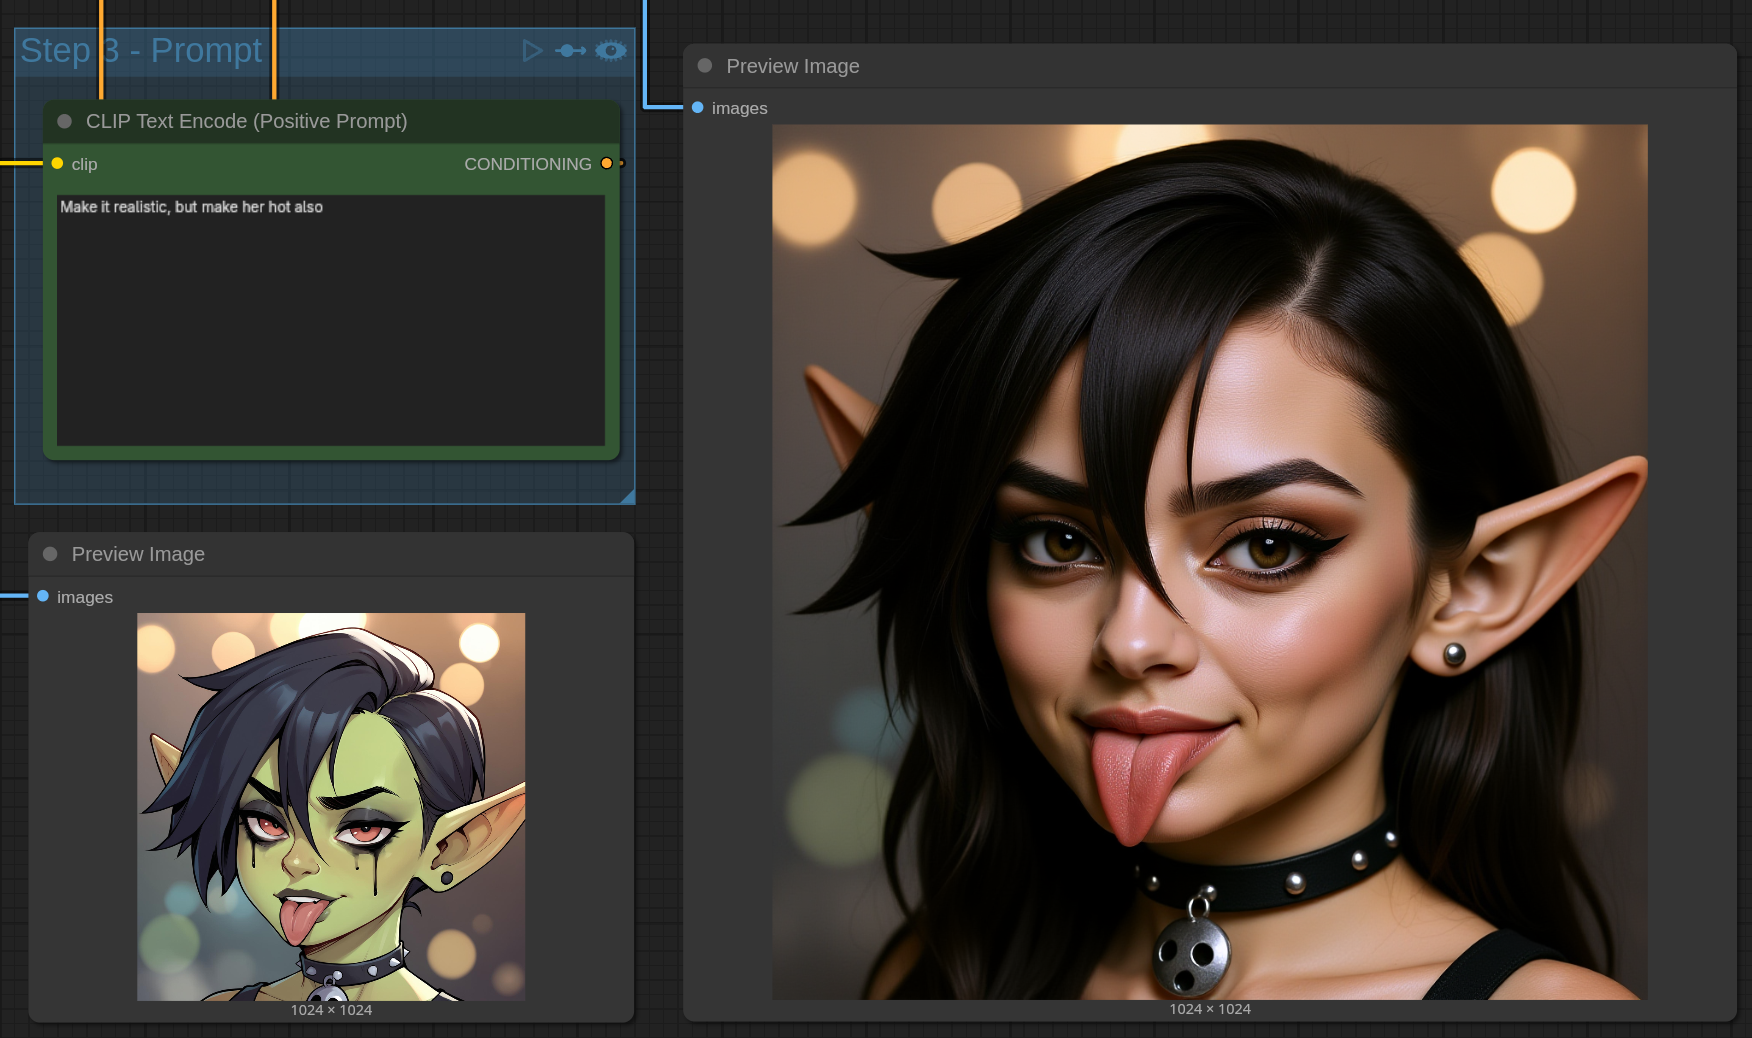This screenshot has width=1752, height=1038.
Task: Click the CONDITIONING output connector
Action: 606,163
